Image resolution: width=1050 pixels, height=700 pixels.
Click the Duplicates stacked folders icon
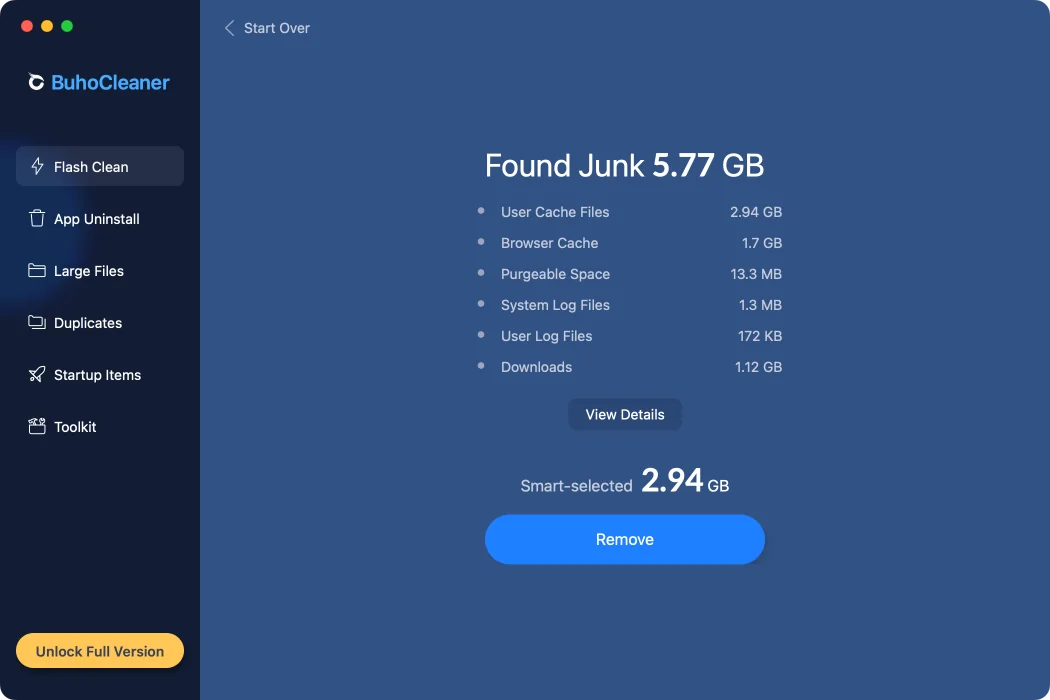(x=37, y=322)
